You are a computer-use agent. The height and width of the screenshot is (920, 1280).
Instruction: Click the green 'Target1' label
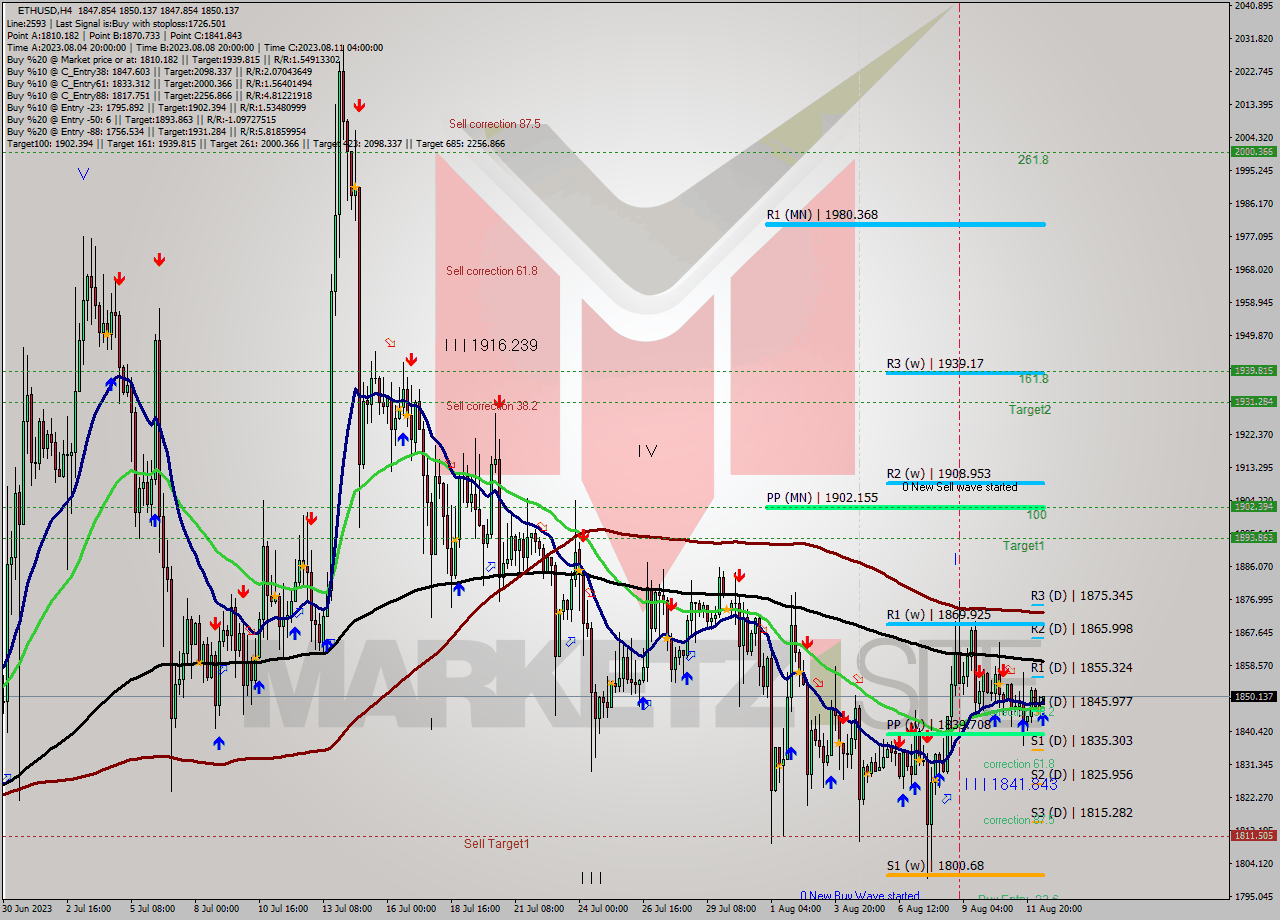[1024, 546]
